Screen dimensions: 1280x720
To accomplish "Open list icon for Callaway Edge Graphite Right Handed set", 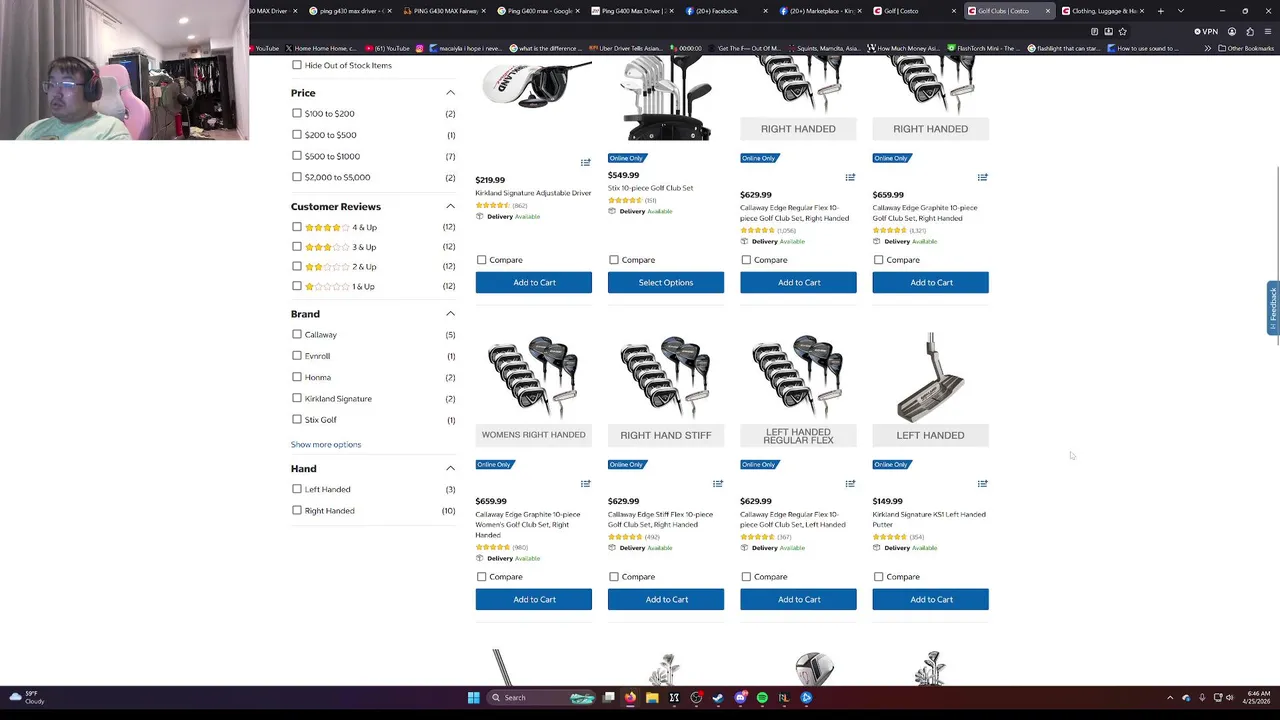I will pyautogui.click(x=982, y=177).
